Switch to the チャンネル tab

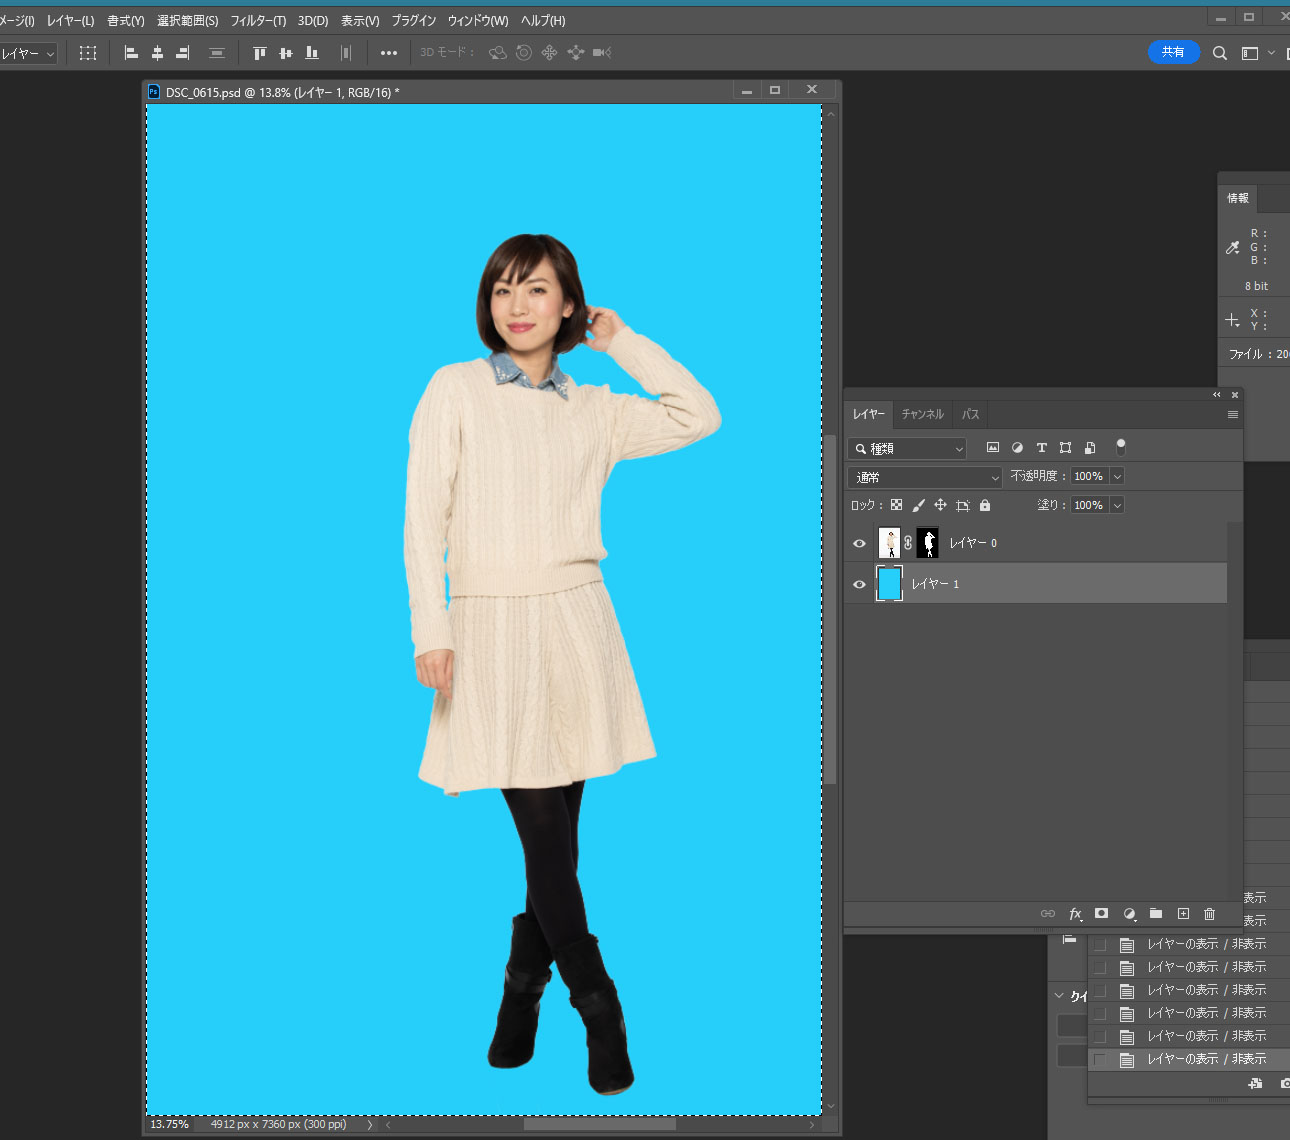[x=922, y=414]
